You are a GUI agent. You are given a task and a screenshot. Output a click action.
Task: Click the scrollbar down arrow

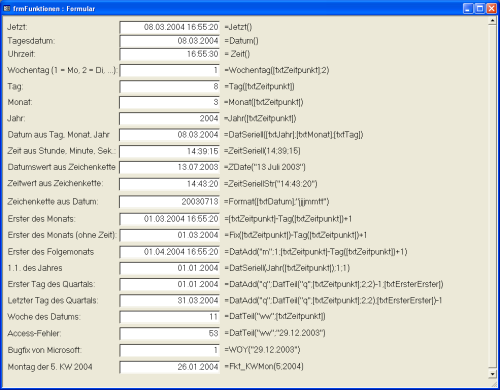tap(492, 374)
